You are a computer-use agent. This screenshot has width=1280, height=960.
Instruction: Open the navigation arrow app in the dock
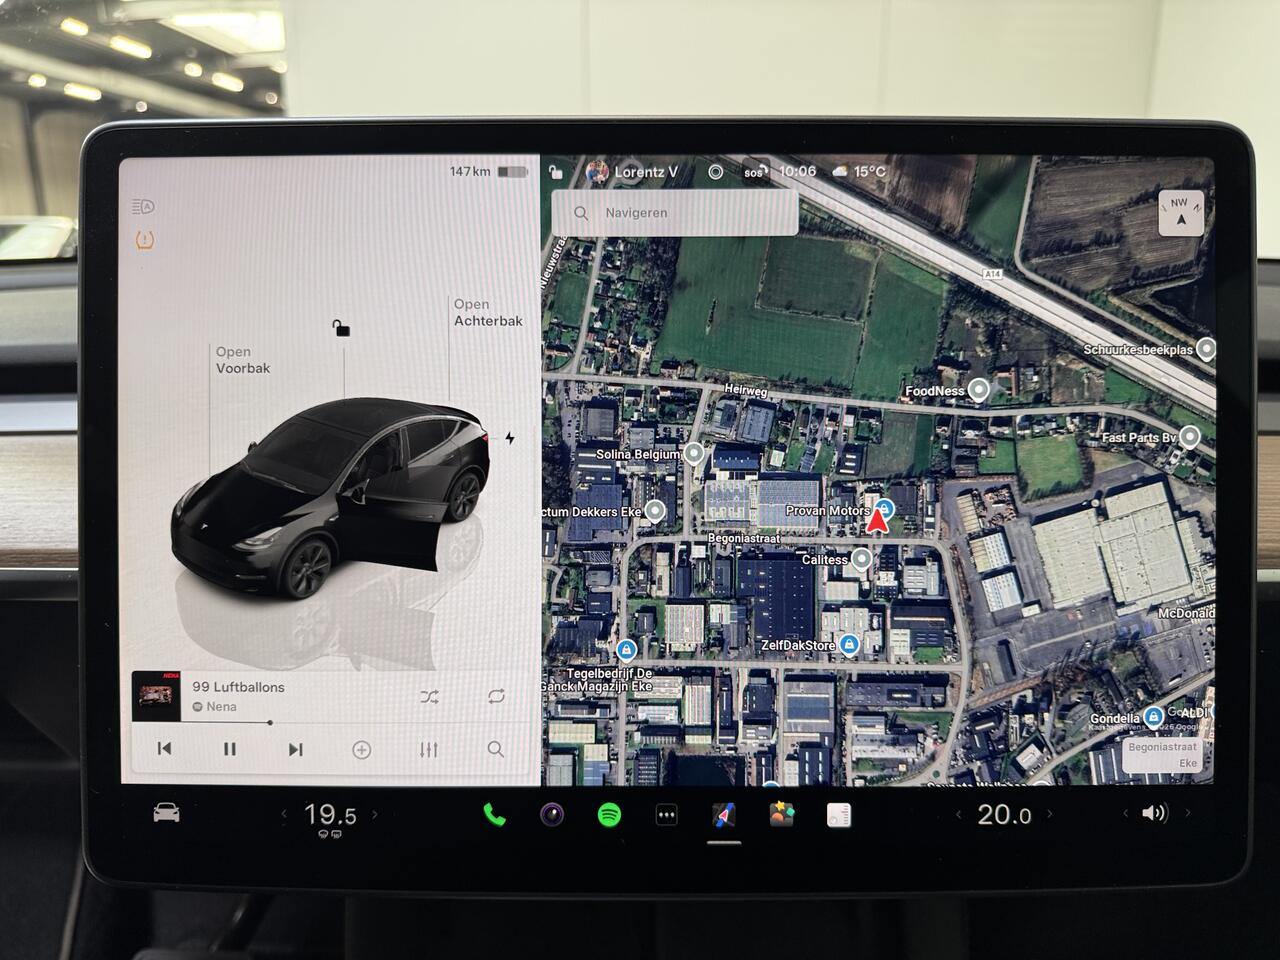tap(724, 815)
